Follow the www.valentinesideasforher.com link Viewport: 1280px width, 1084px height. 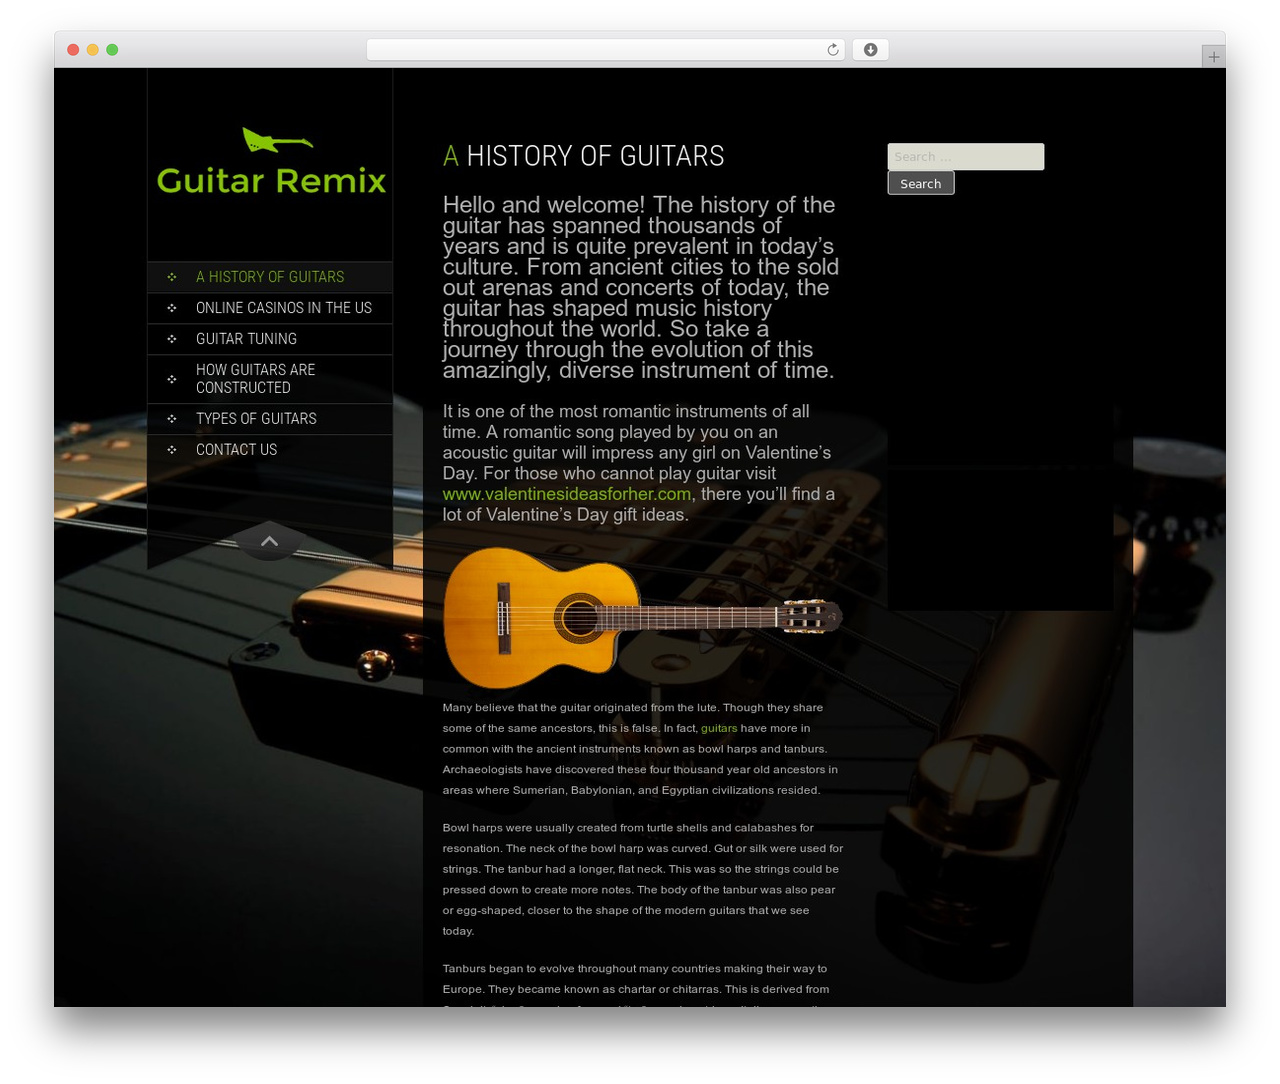(567, 494)
